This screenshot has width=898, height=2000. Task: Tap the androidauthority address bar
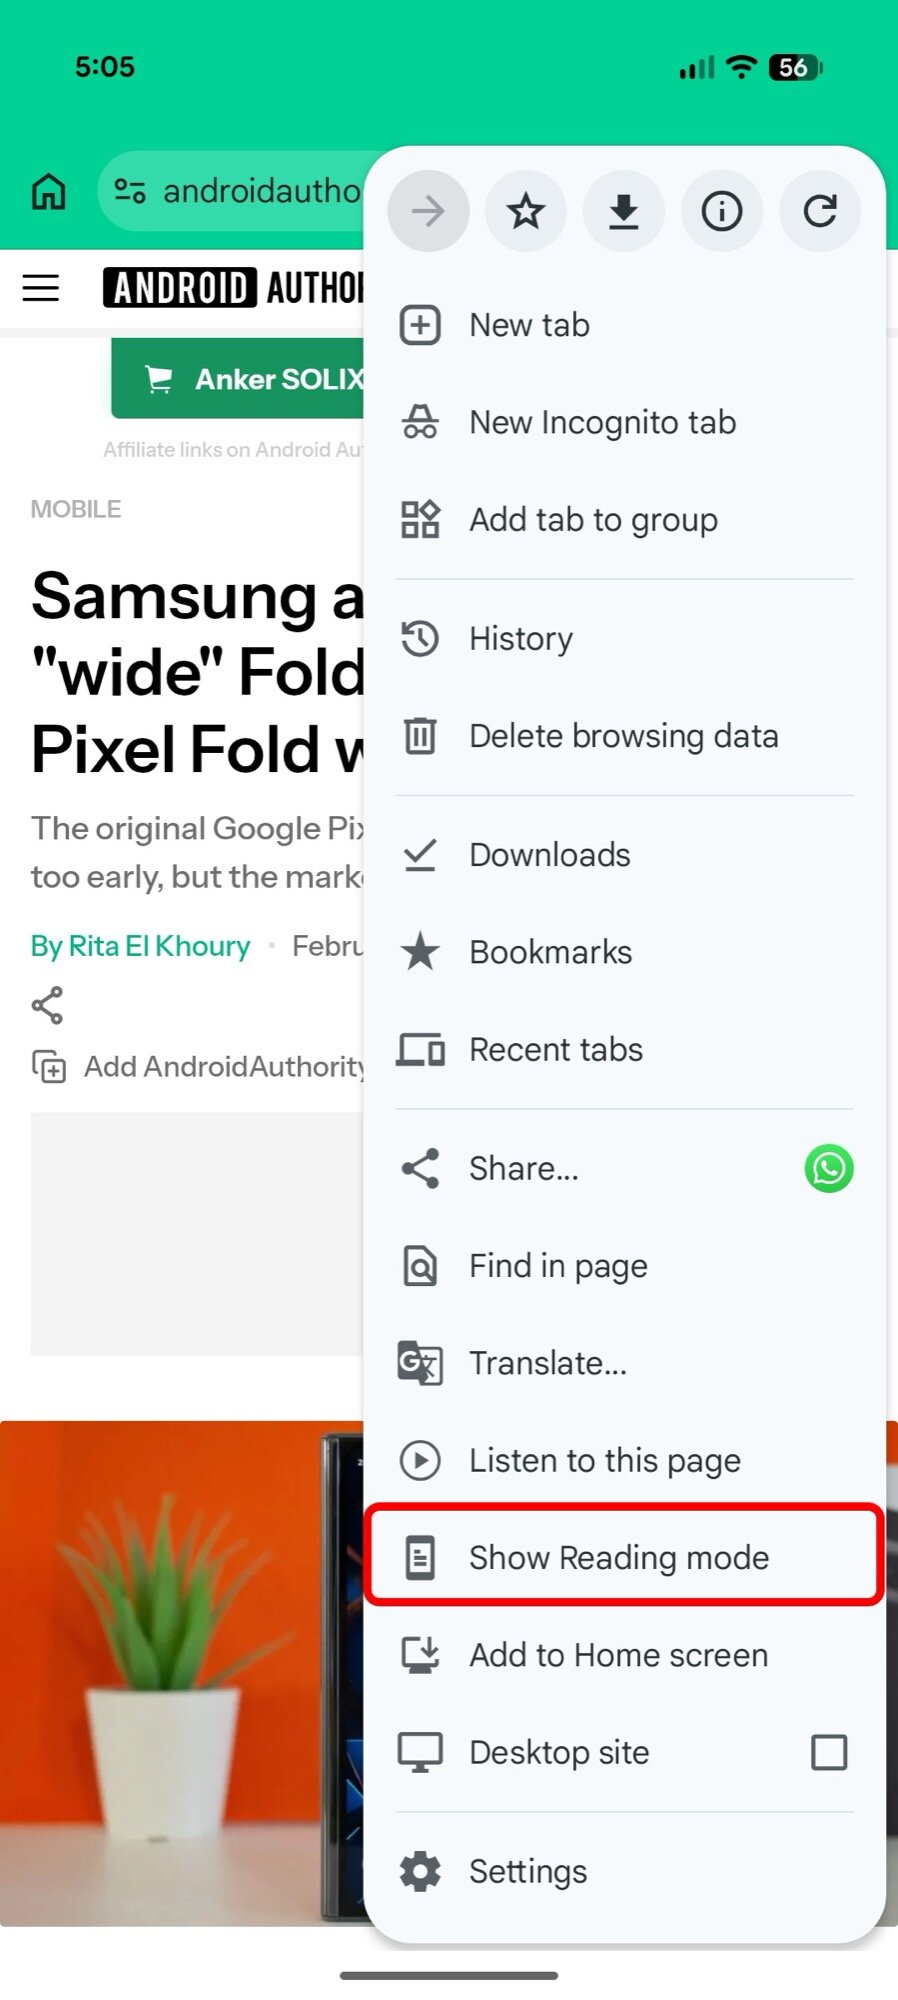tap(250, 191)
